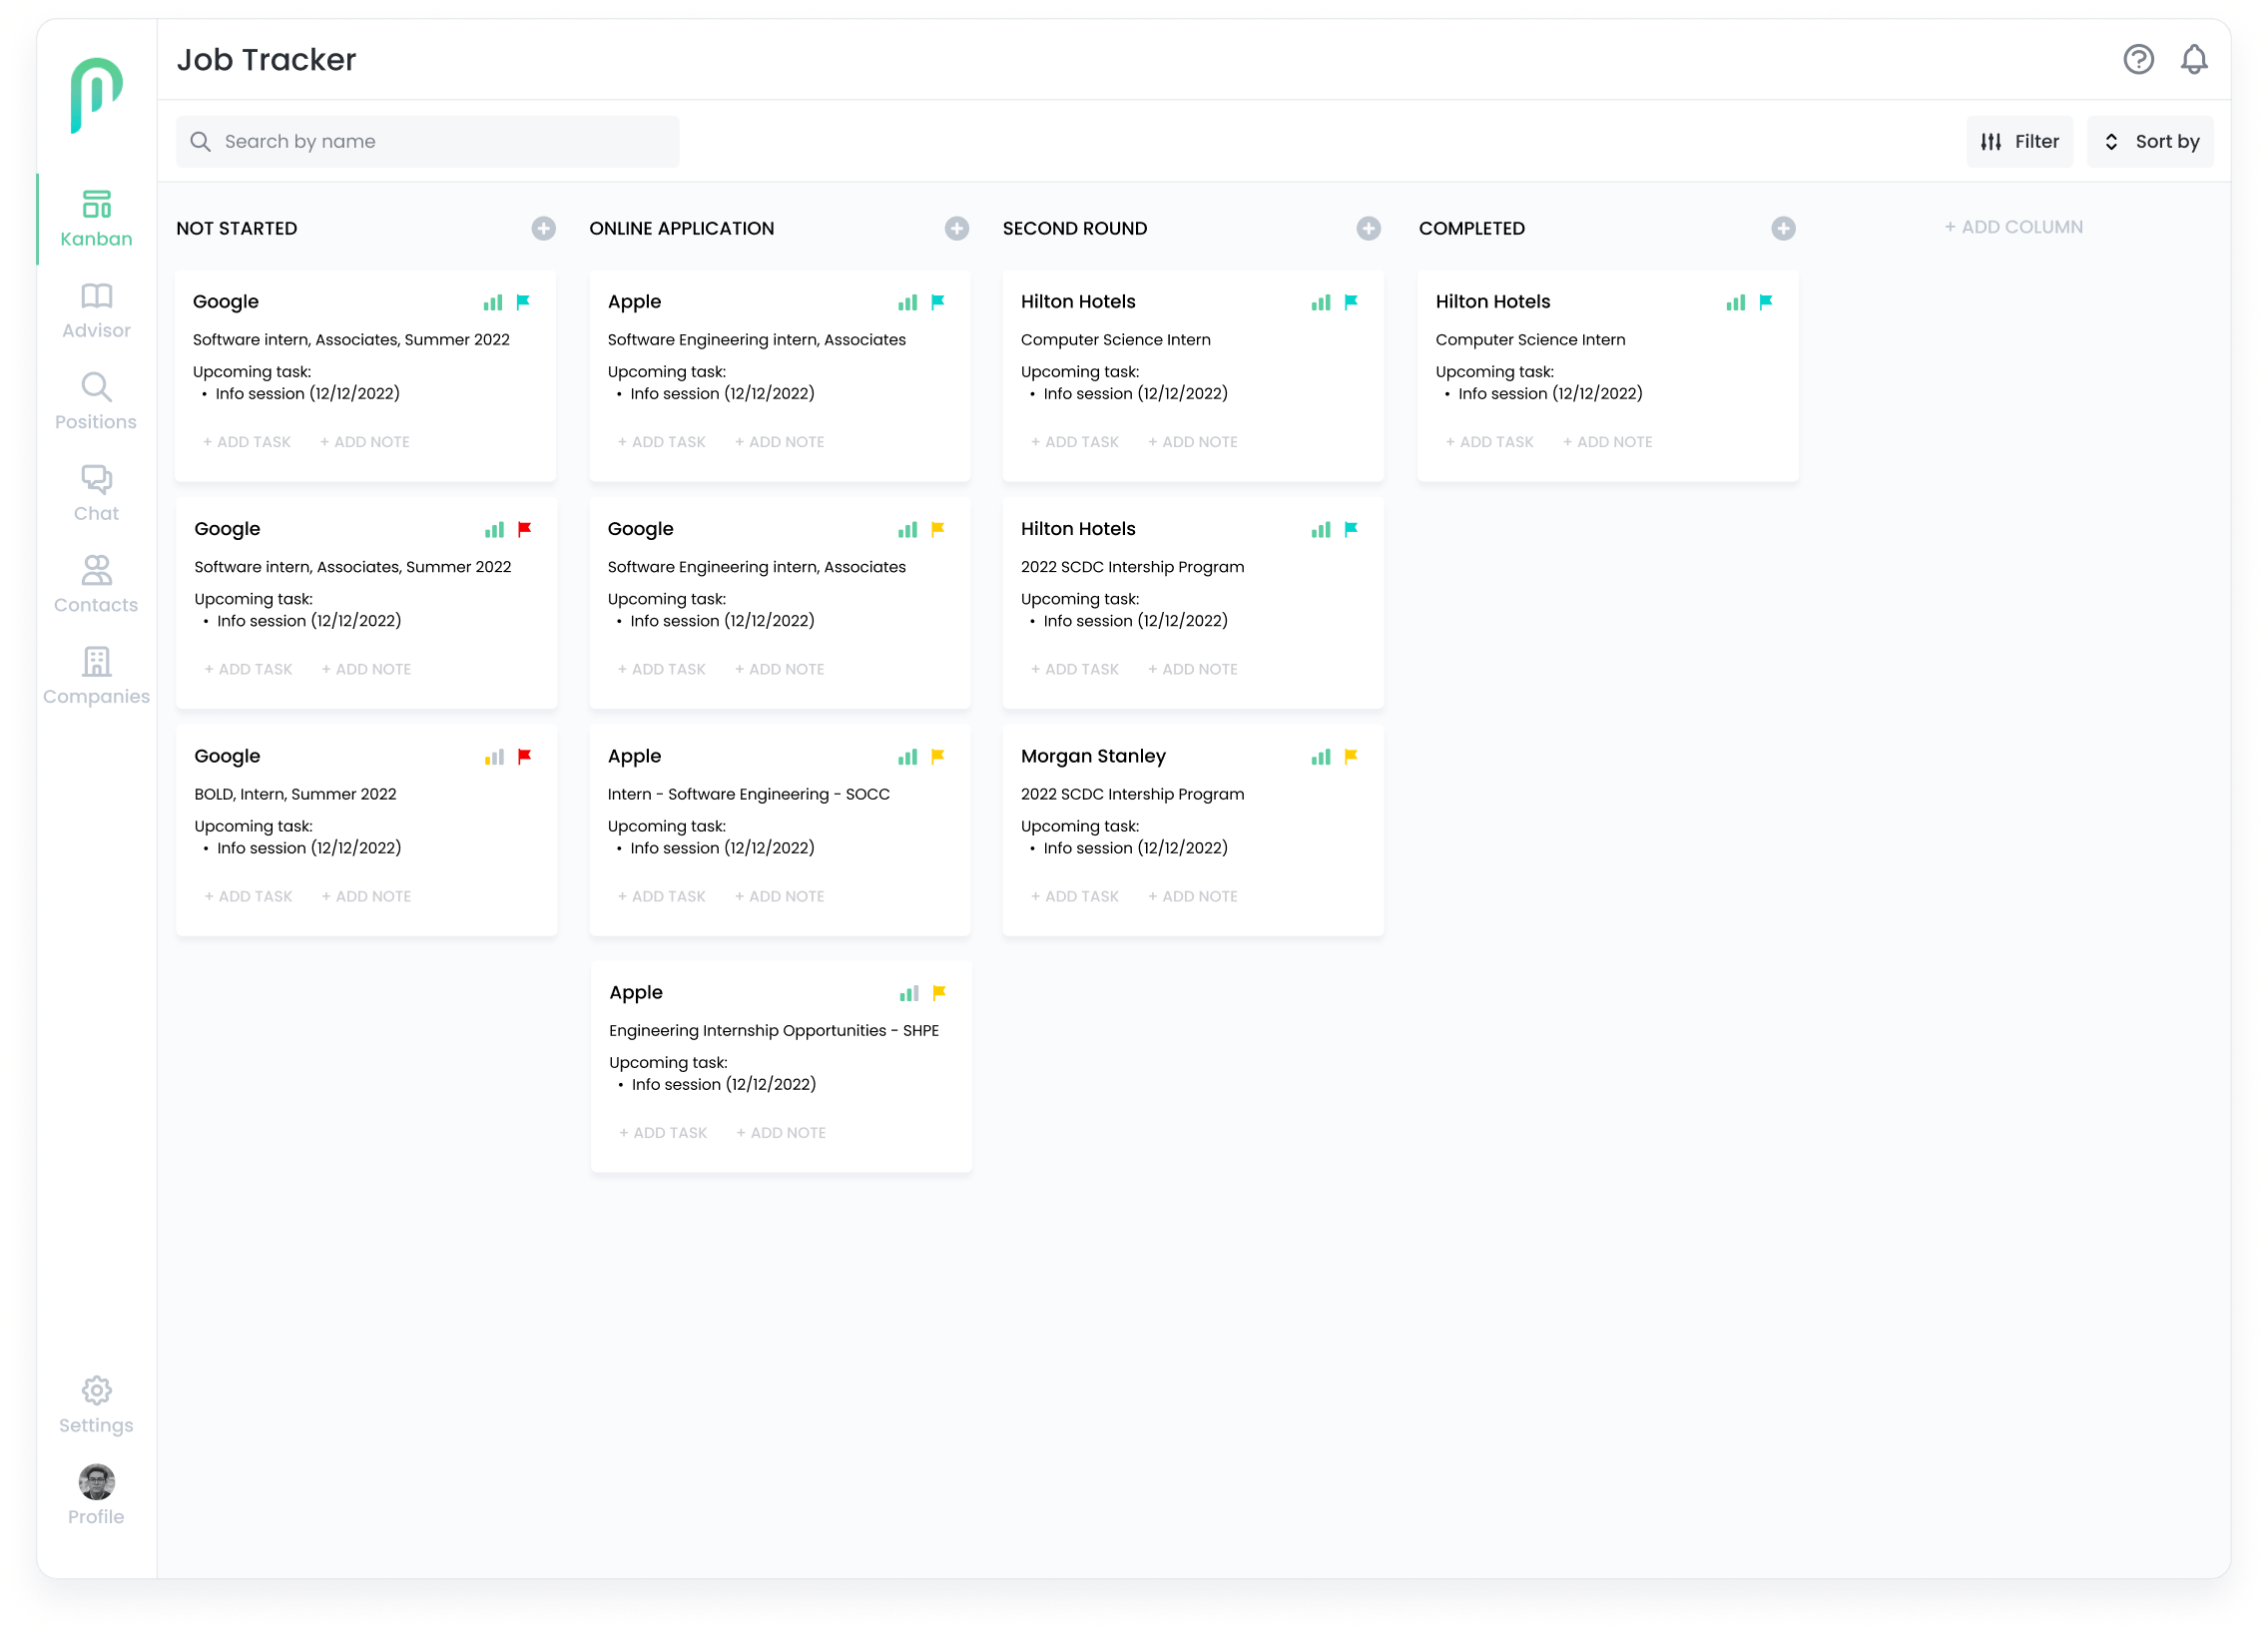Open the Kanban view in the sidebar
The width and height of the screenshot is (2268, 1634).
click(96, 218)
